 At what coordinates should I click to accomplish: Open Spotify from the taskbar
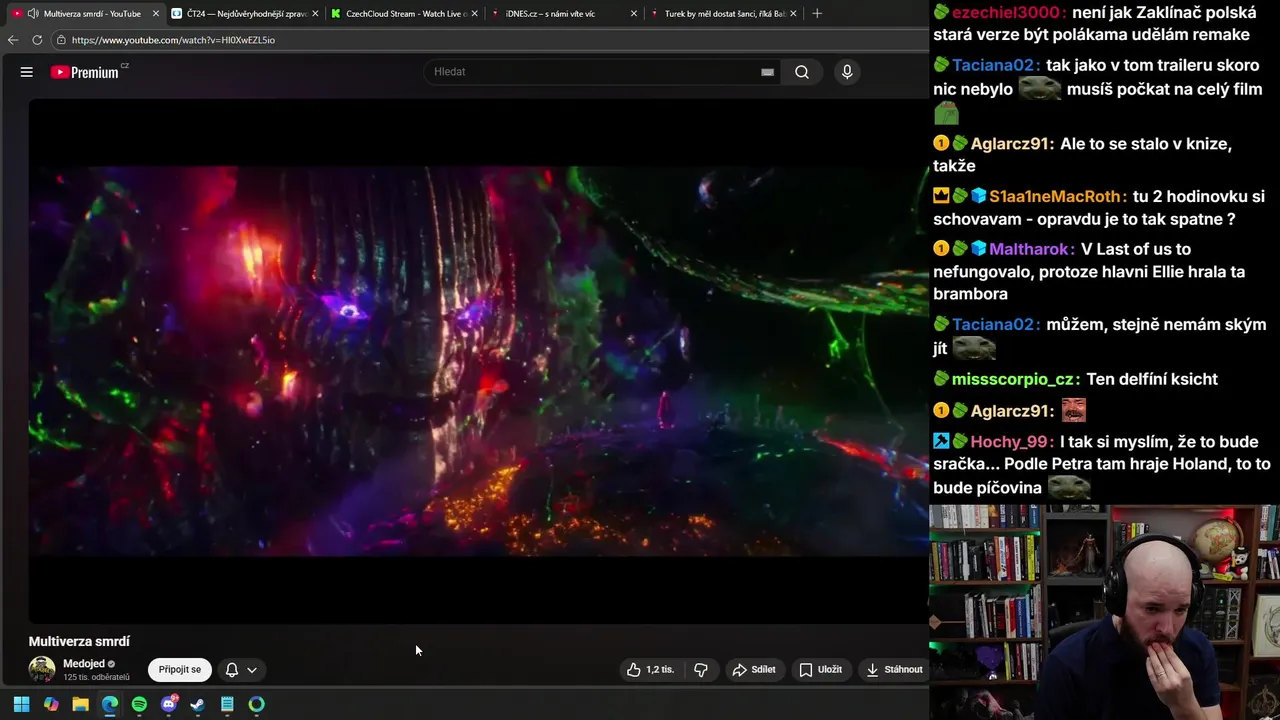pyautogui.click(x=139, y=704)
